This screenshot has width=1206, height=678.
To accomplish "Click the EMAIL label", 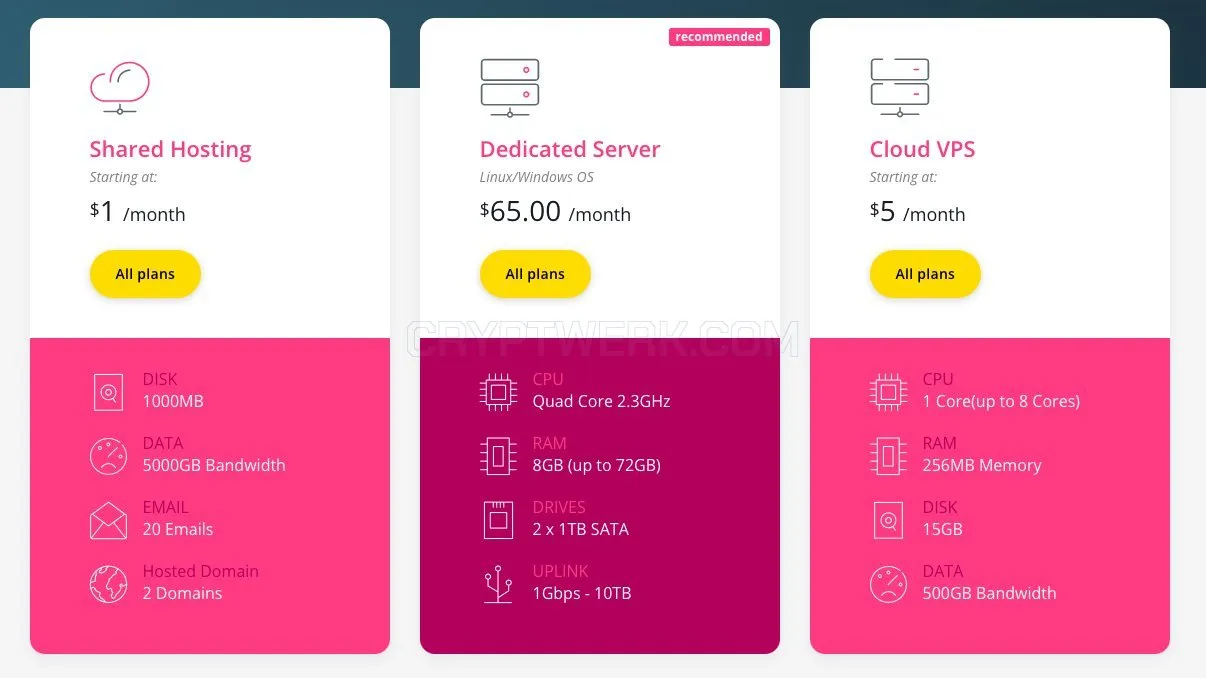I will (x=165, y=507).
